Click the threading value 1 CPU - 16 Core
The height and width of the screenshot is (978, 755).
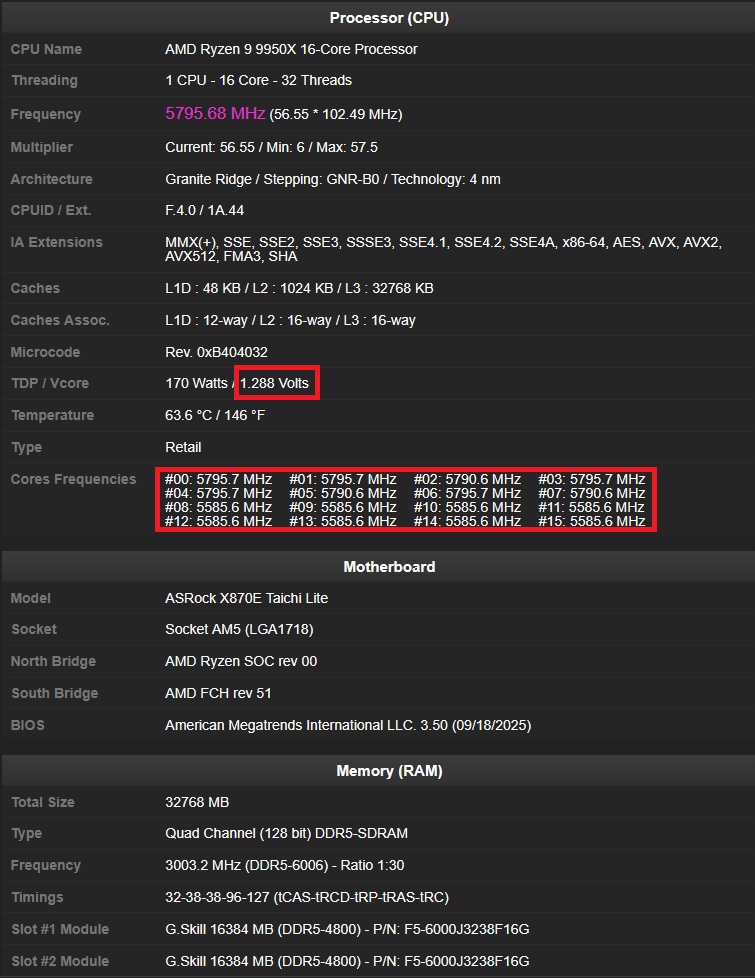(258, 80)
